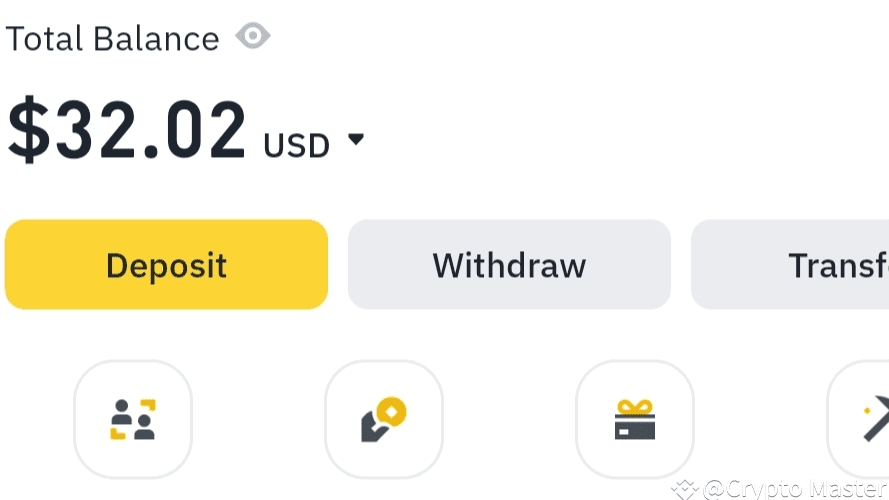This screenshot has width=889, height=500.
Task: Click the USD currency label
Action: [296, 146]
